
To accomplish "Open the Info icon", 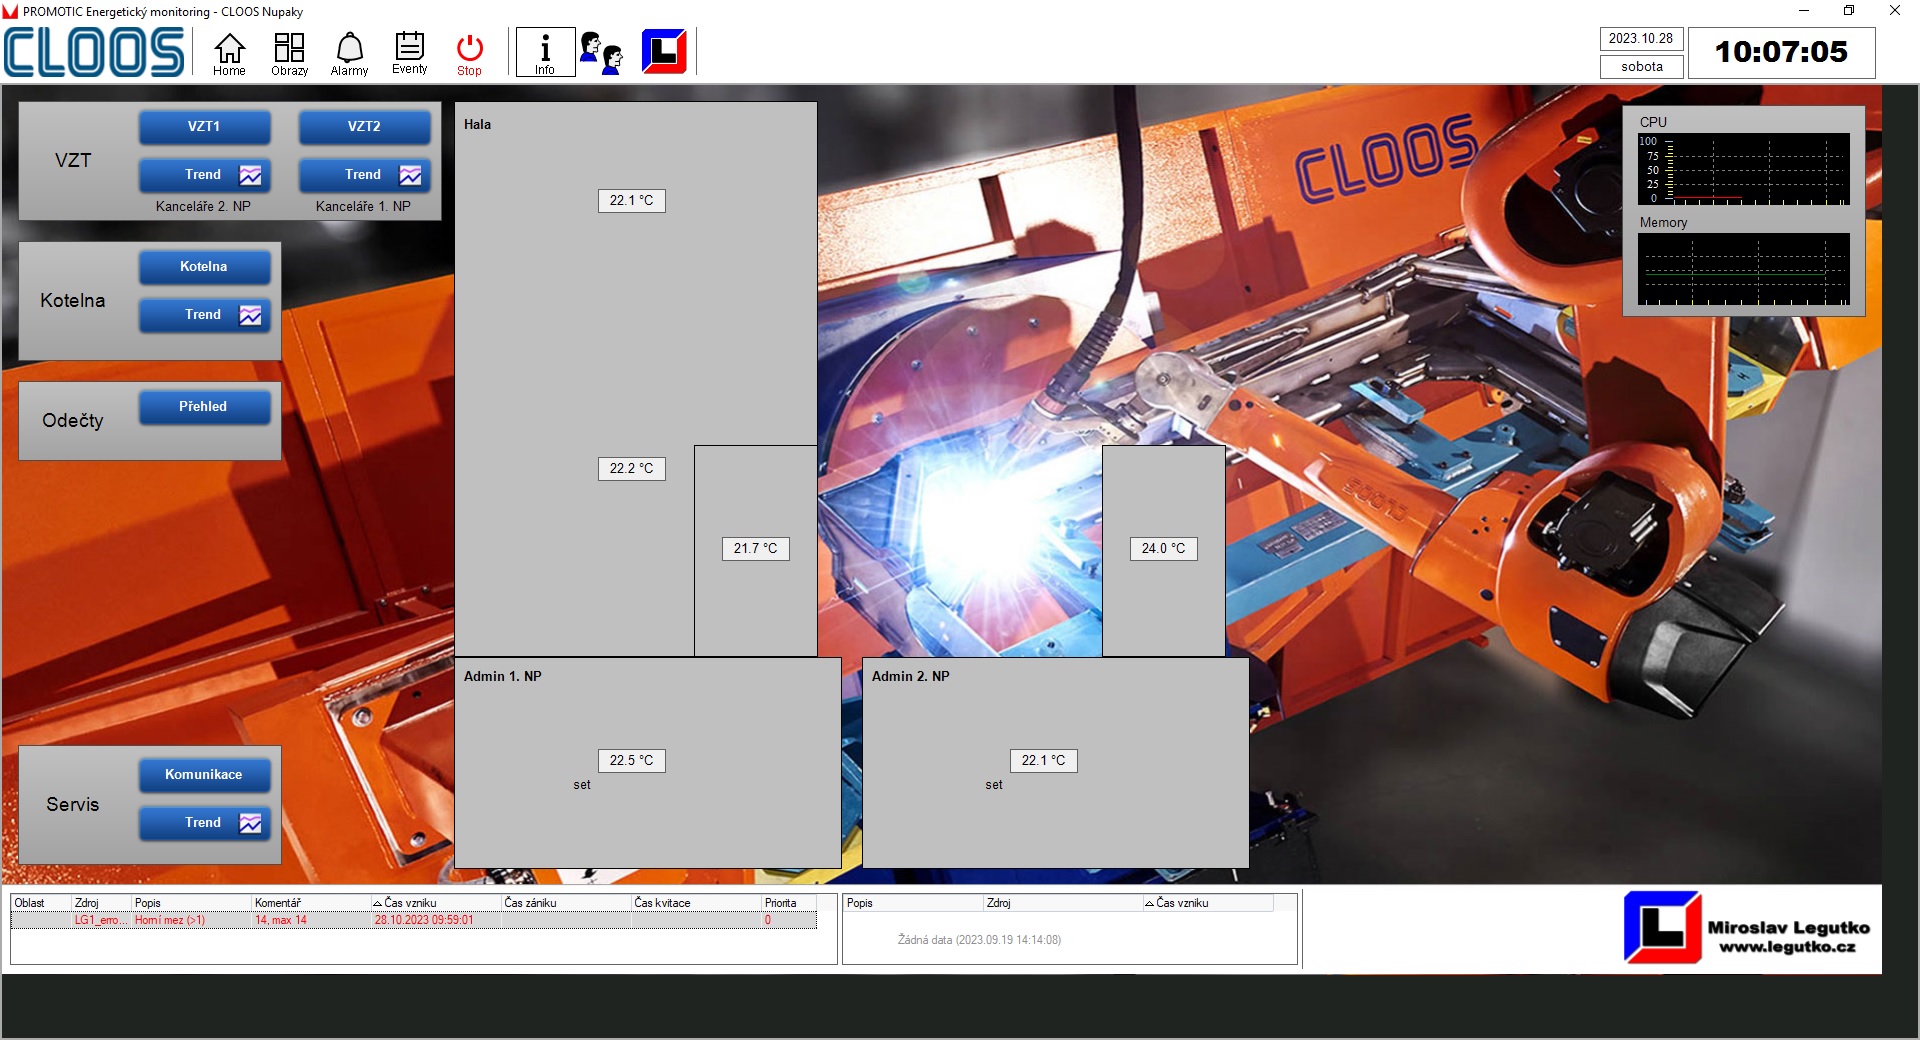I will [545, 53].
